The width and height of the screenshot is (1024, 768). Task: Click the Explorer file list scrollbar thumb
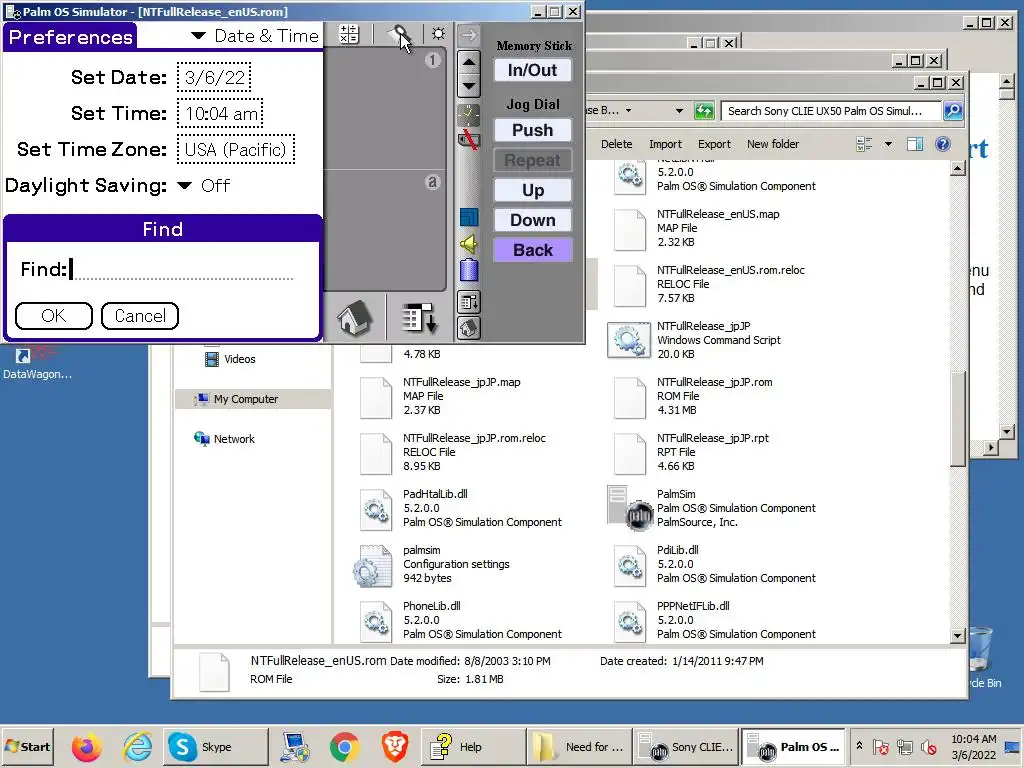click(x=957, y=419)
